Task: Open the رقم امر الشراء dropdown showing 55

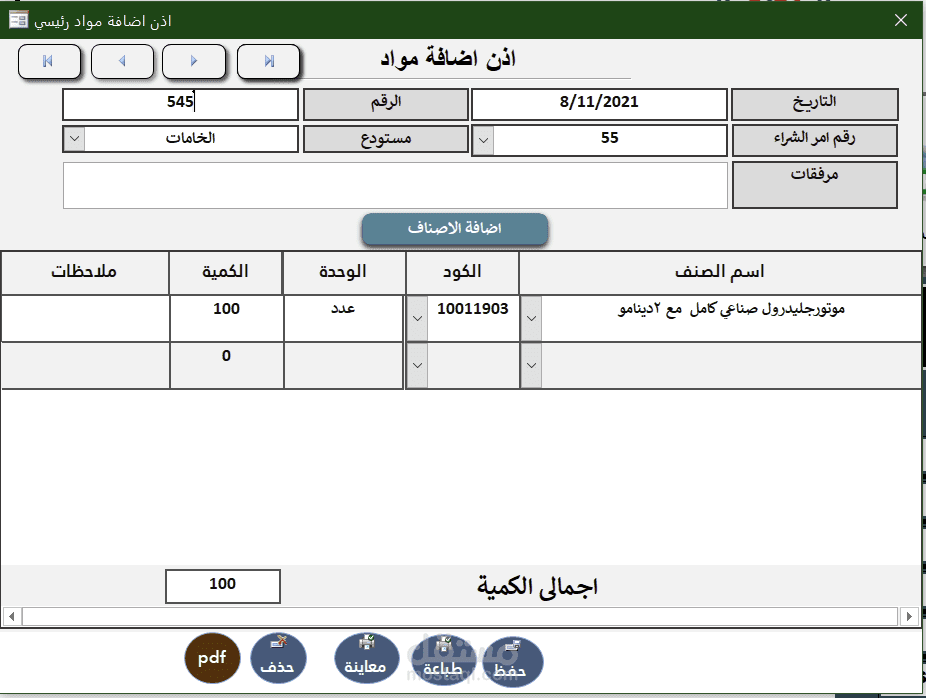Action: click(x=483, y=141)
